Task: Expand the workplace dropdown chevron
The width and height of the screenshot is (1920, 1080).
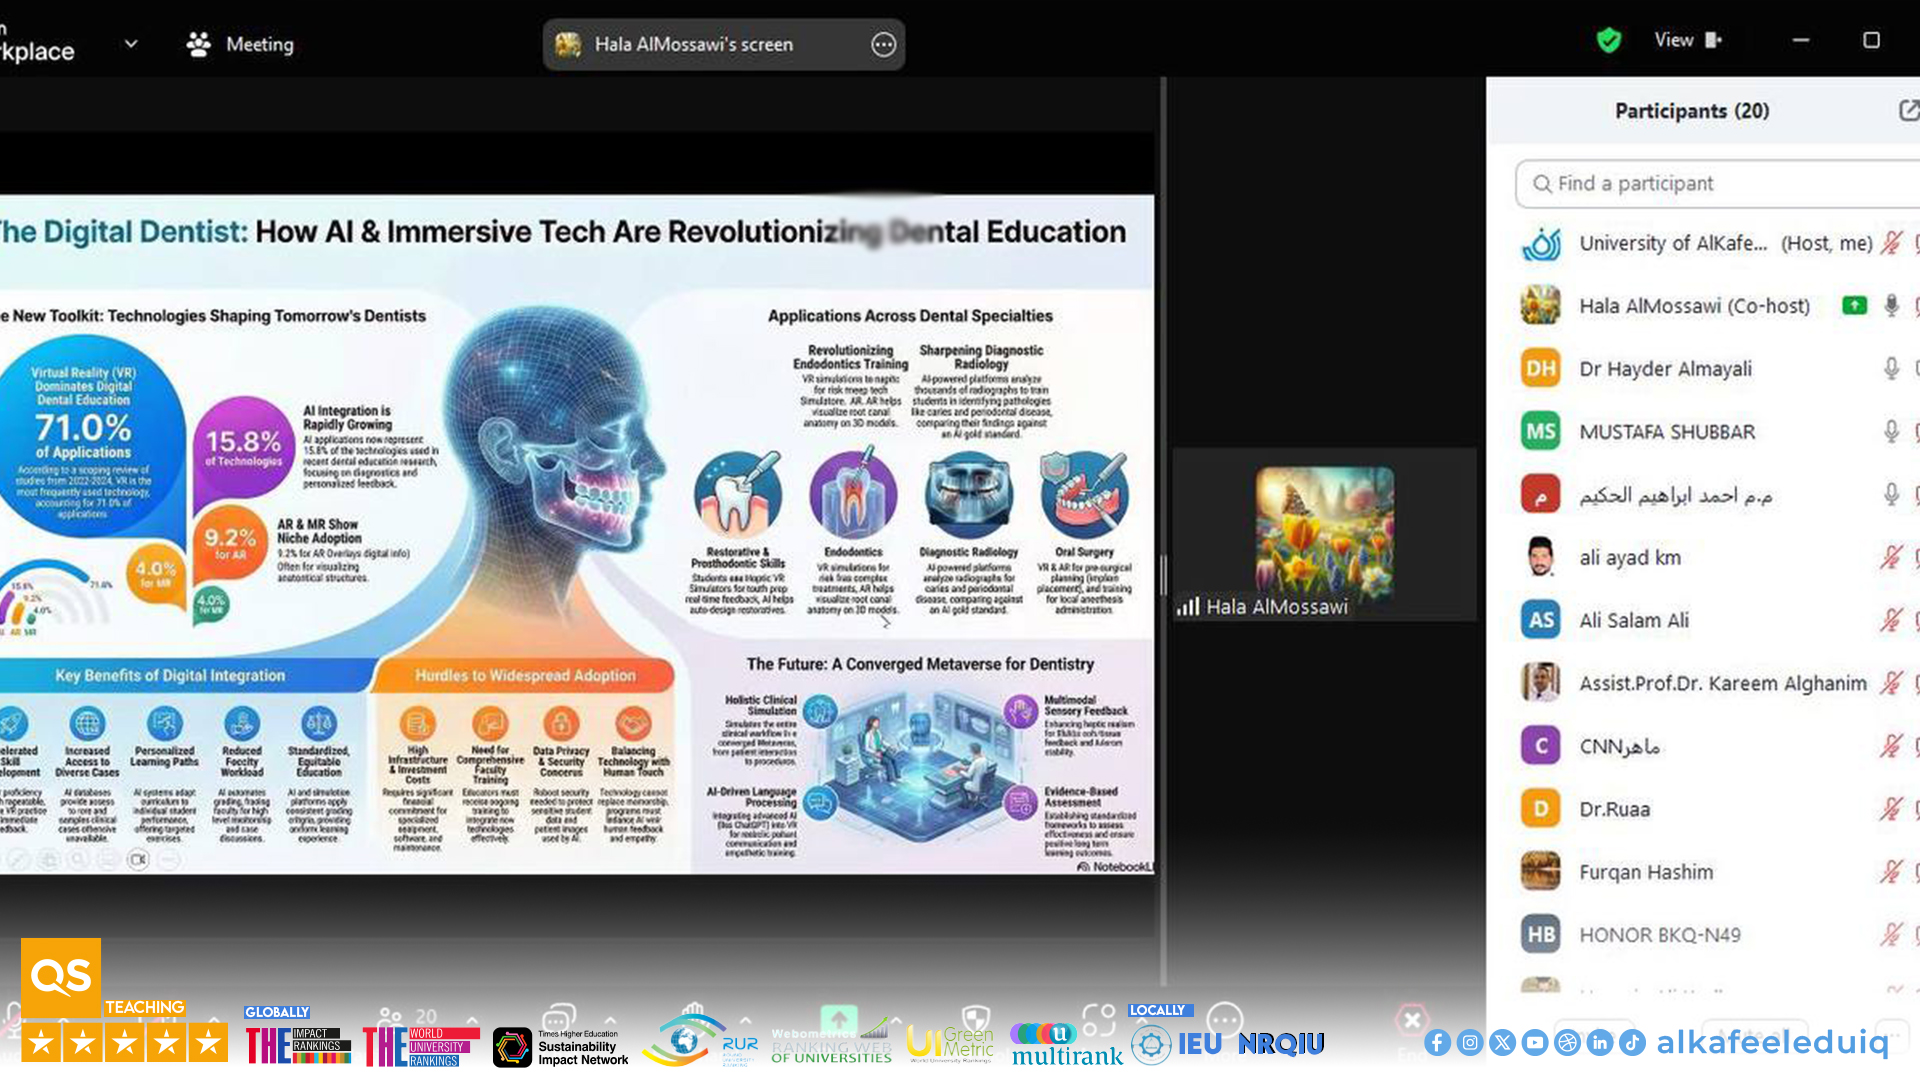Action: (131, 44)
